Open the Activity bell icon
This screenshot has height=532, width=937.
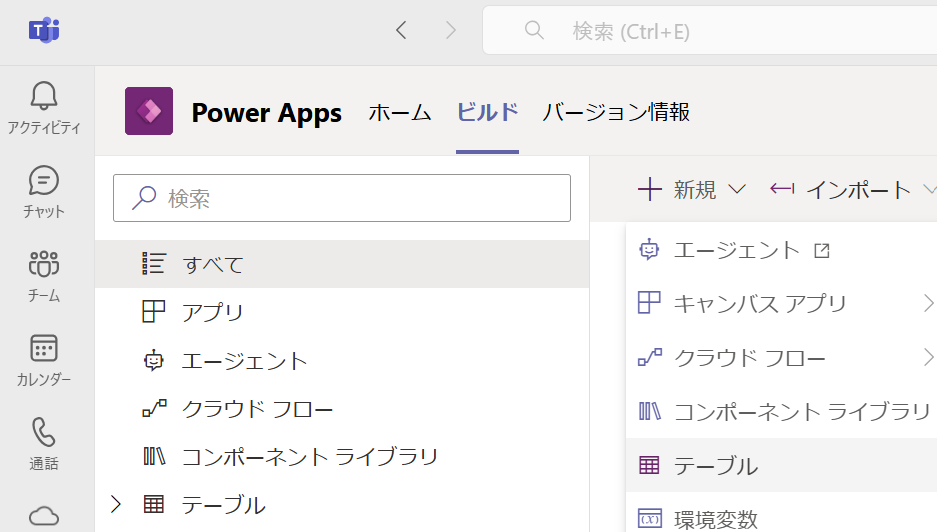44,96
